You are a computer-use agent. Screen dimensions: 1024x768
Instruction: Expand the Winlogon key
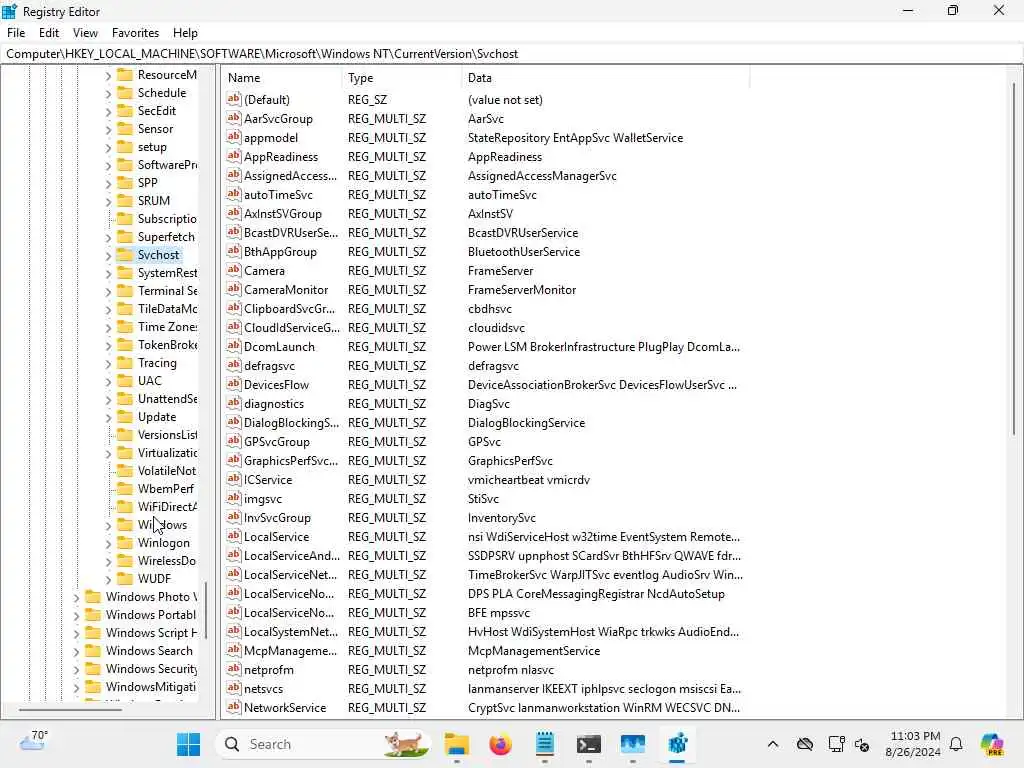click(108, 543)
